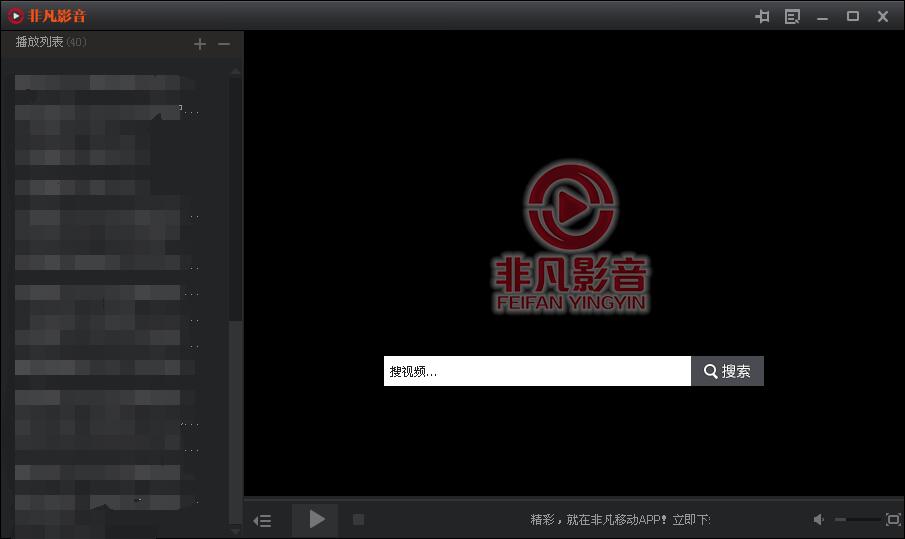Click the volume slider track
The width and height of the screenshot is (905, 539).
(x=857, y=520)
